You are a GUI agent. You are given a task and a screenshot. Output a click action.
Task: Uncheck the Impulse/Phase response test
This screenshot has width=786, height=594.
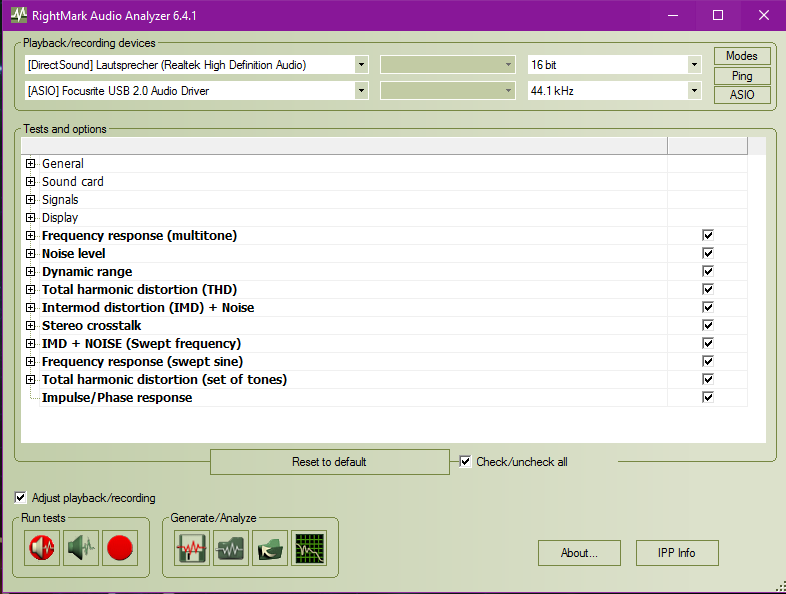[x=708, y=398]
